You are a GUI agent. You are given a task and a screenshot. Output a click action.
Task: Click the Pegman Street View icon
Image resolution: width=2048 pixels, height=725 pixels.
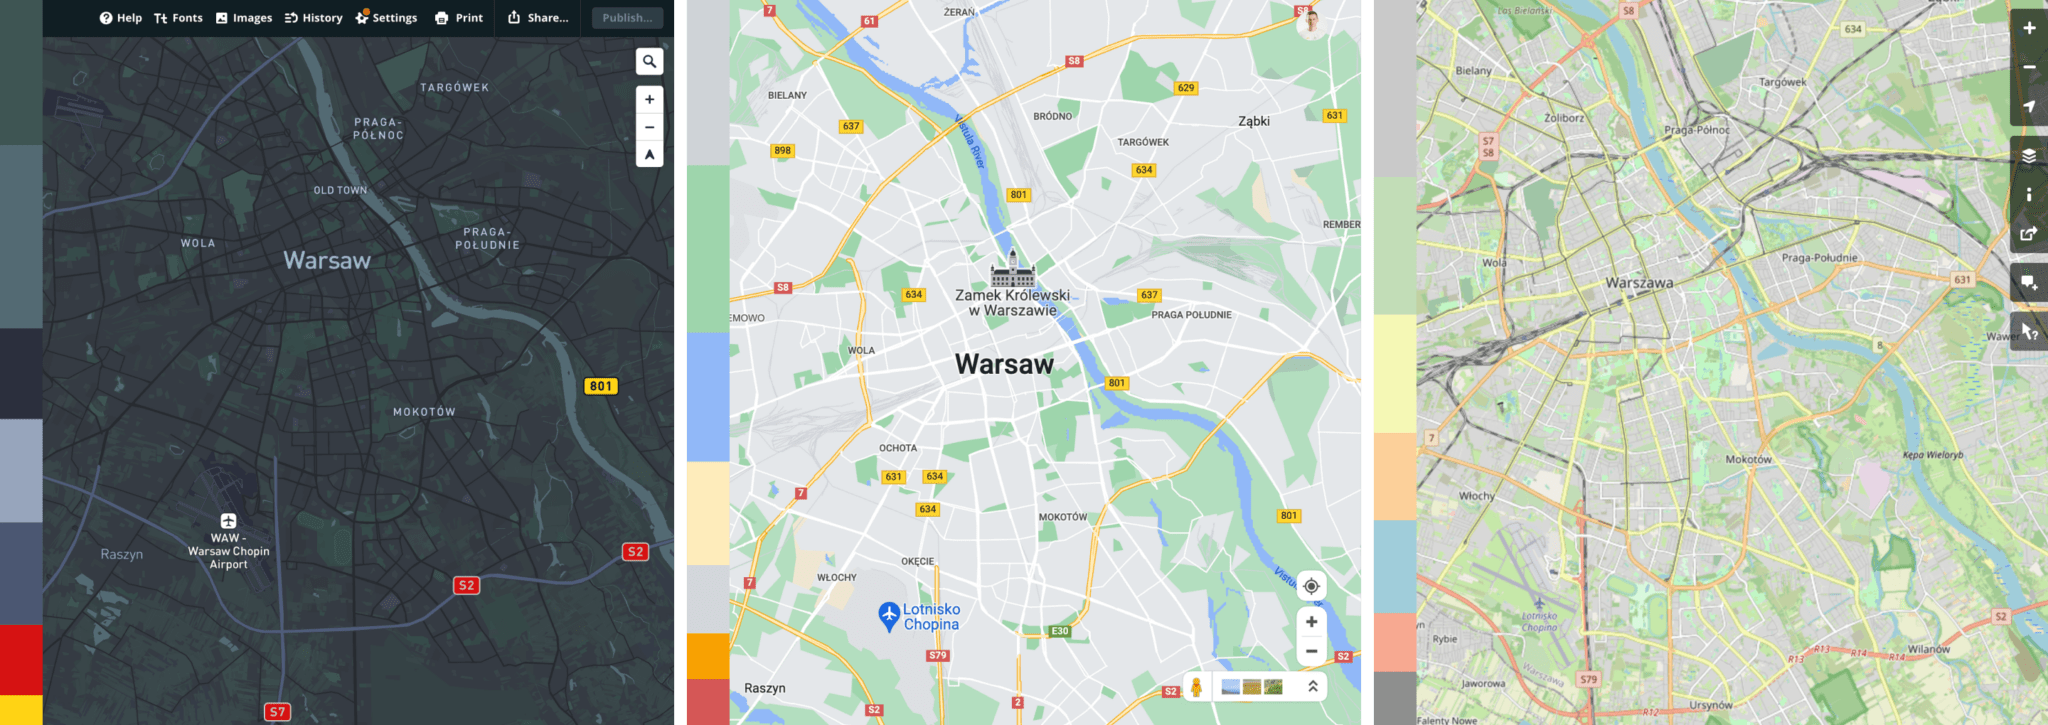pos(1196,687)
